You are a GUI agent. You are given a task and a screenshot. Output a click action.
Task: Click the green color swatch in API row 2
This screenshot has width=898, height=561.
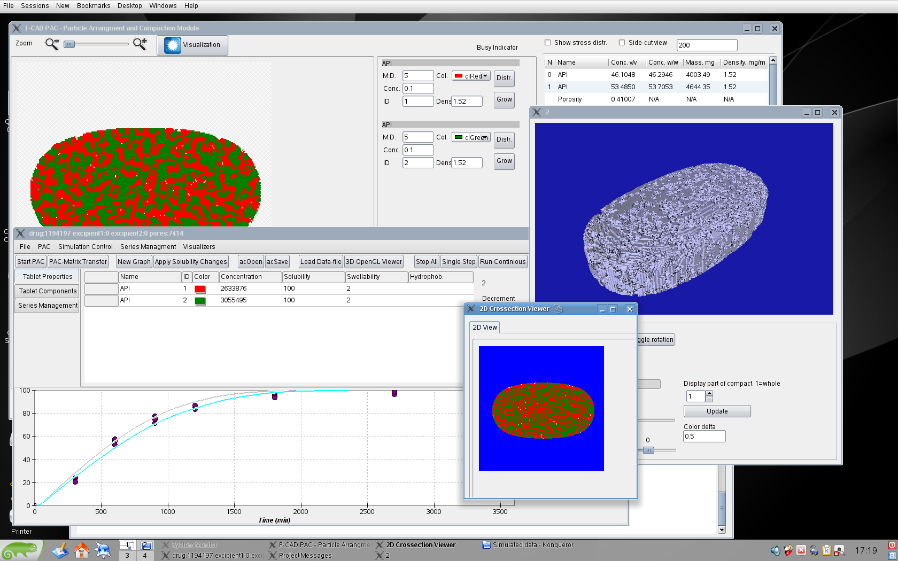tap(200, 301)
